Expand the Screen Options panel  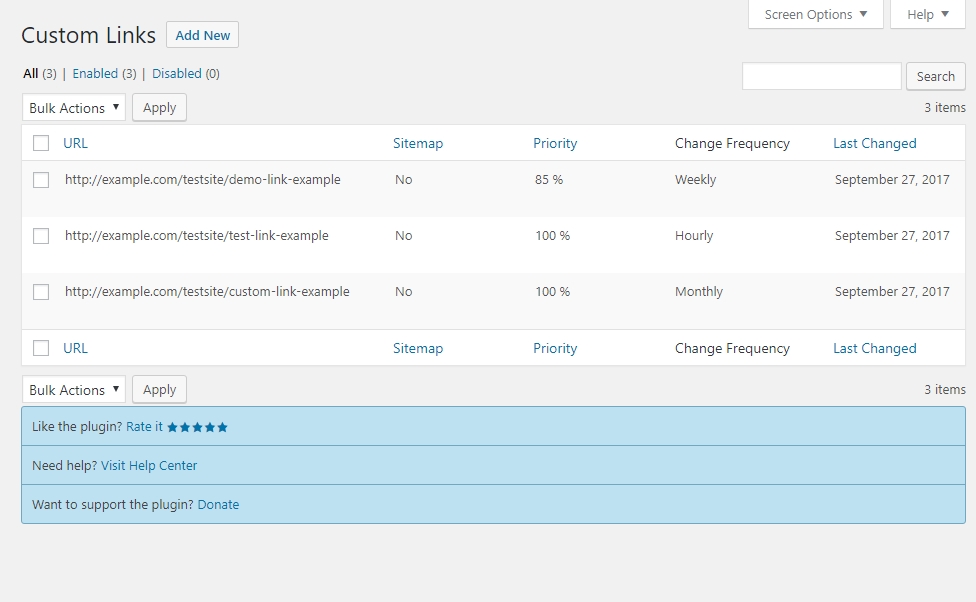(x=815, y=14)
